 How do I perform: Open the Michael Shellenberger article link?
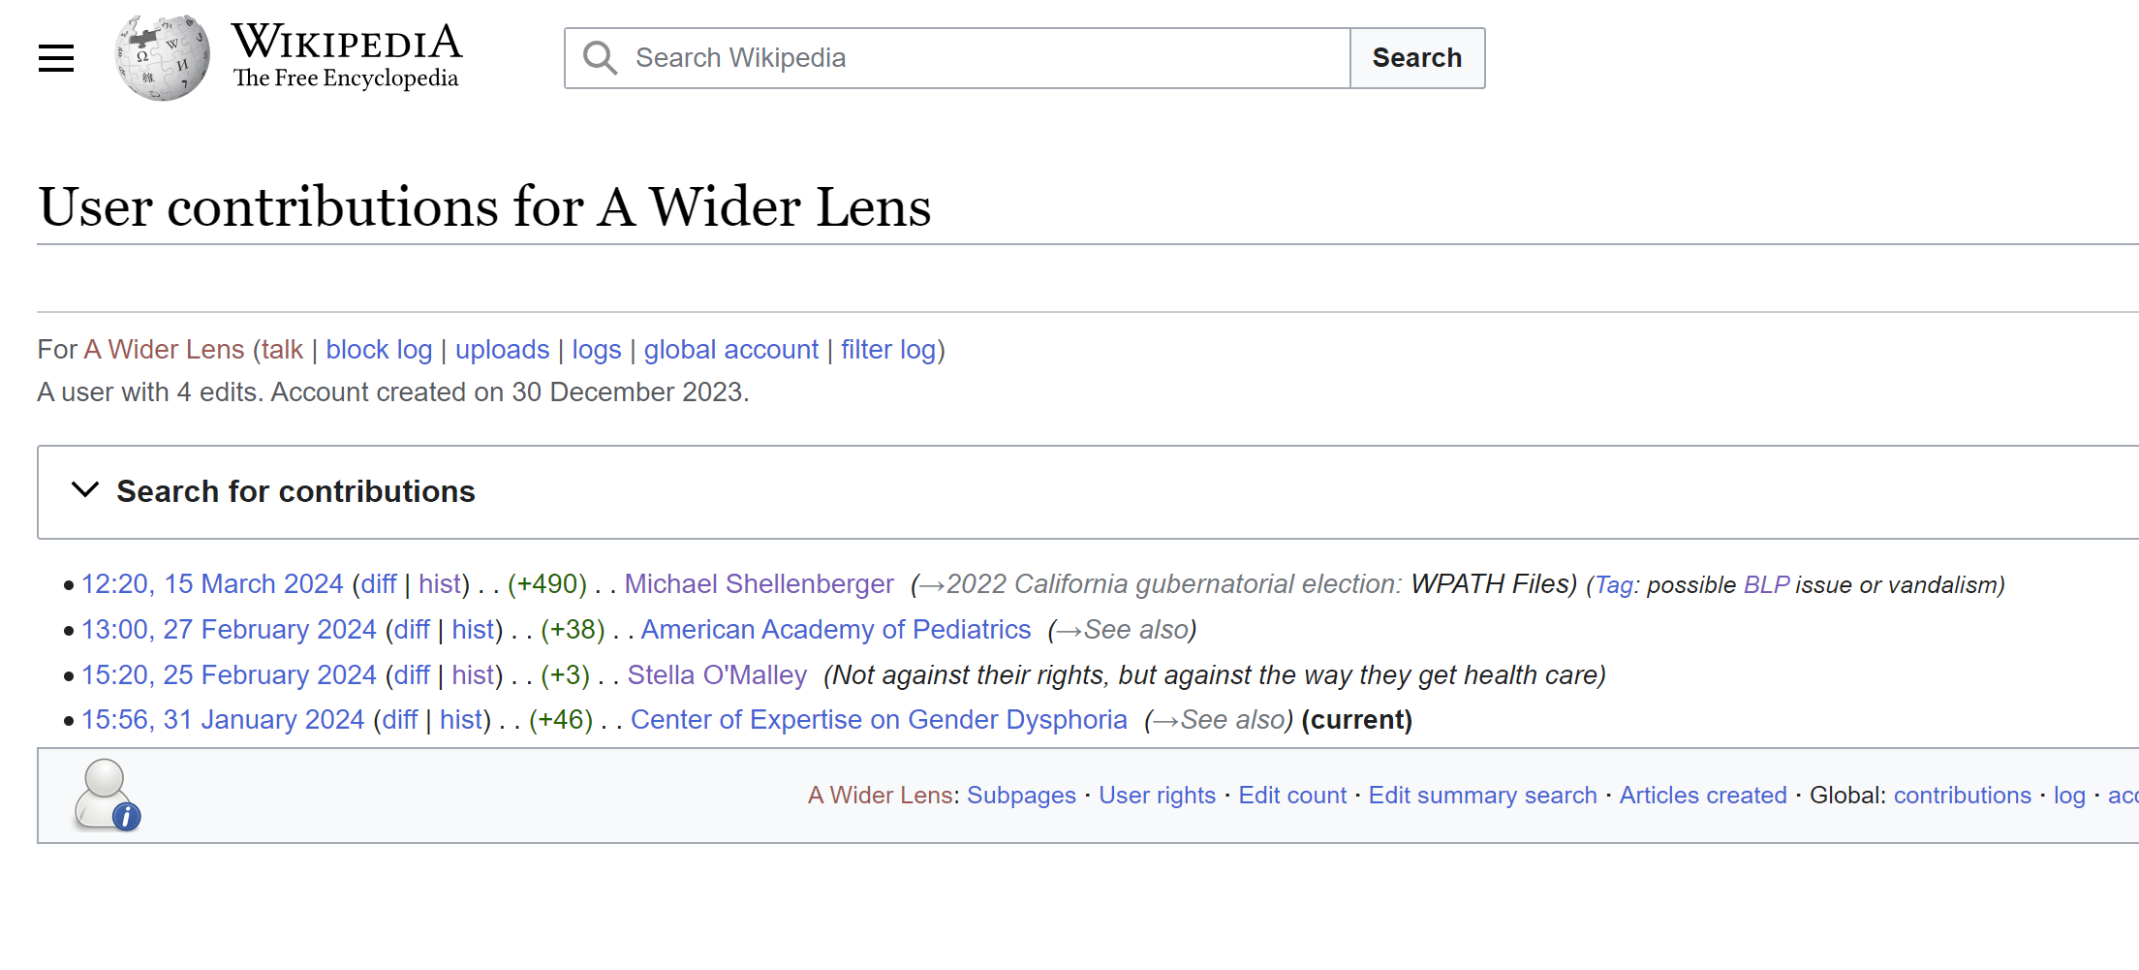pos(759,584)
